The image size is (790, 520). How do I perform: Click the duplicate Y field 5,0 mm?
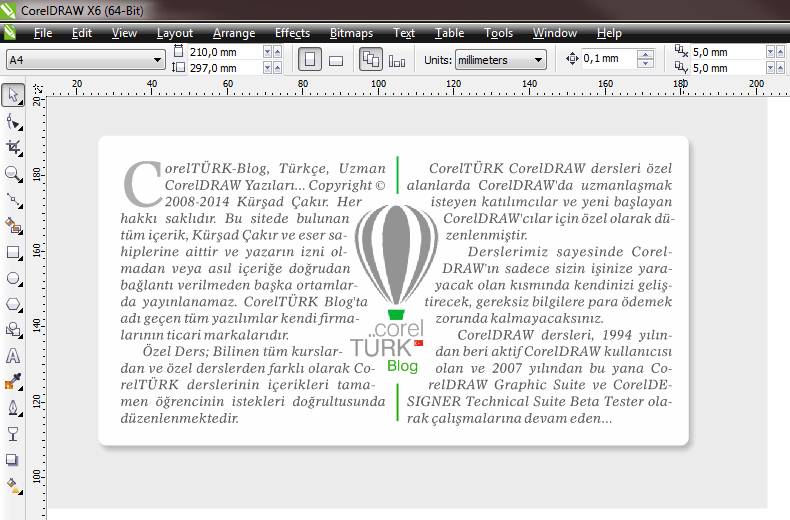pyautogui.click(x=728, y=68)
